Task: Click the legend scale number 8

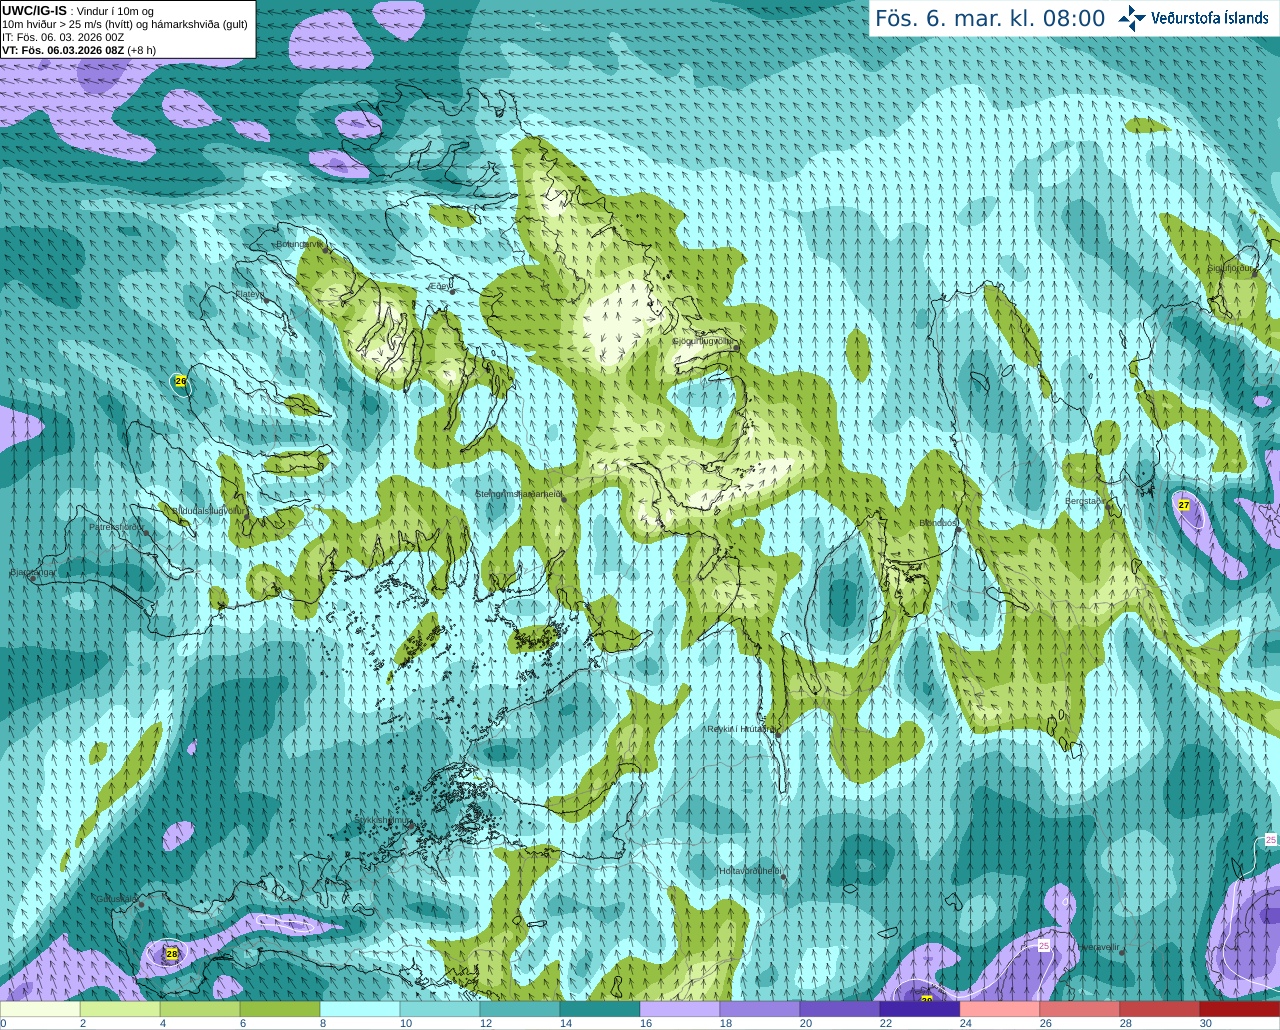Action: (323, 1023)
